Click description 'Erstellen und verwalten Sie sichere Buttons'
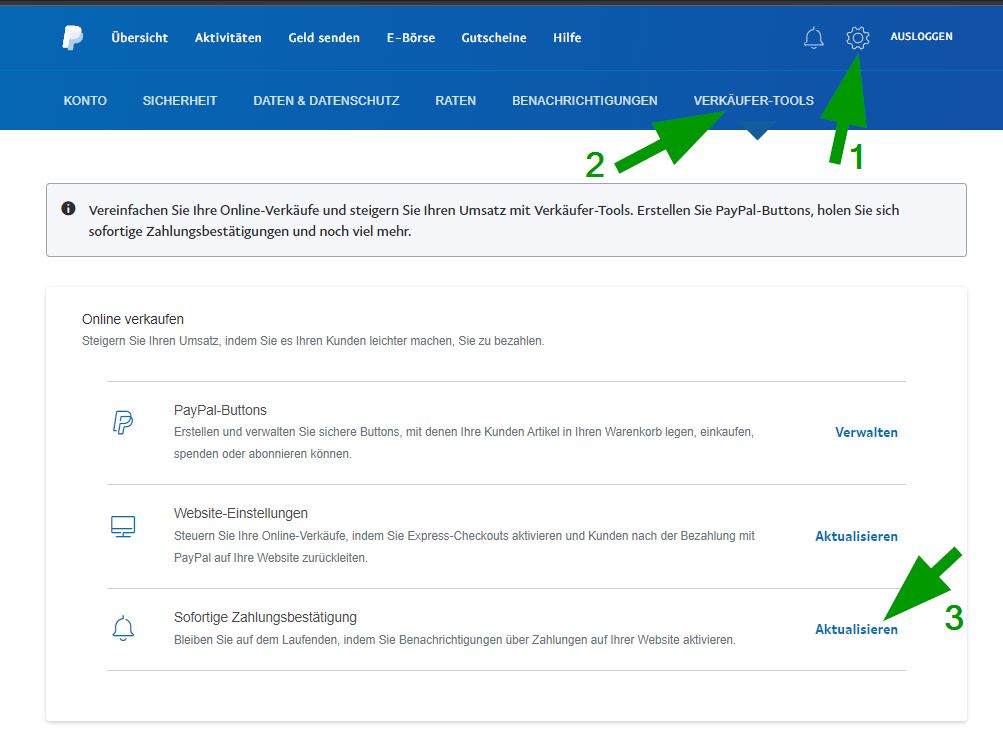 (288, 432)
